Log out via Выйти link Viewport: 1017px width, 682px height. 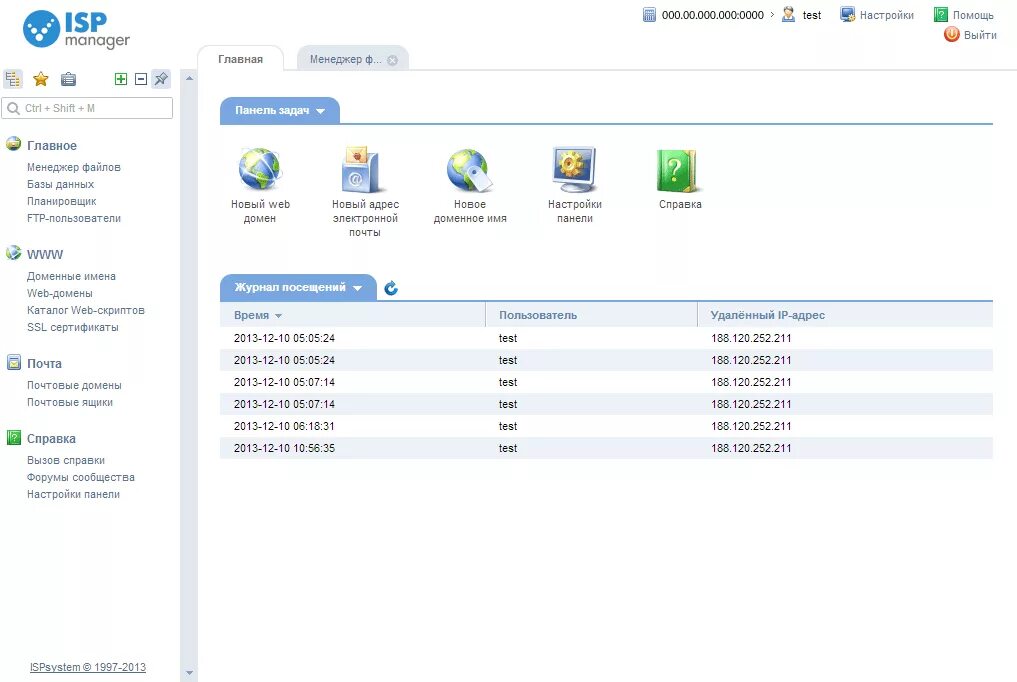tap(980, 35)
